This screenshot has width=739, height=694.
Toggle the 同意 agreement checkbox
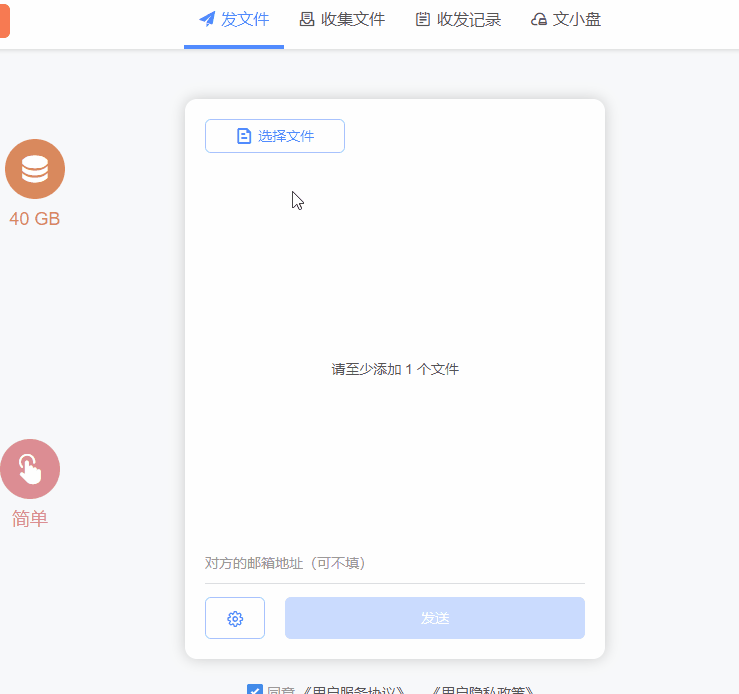click(255, 691)
